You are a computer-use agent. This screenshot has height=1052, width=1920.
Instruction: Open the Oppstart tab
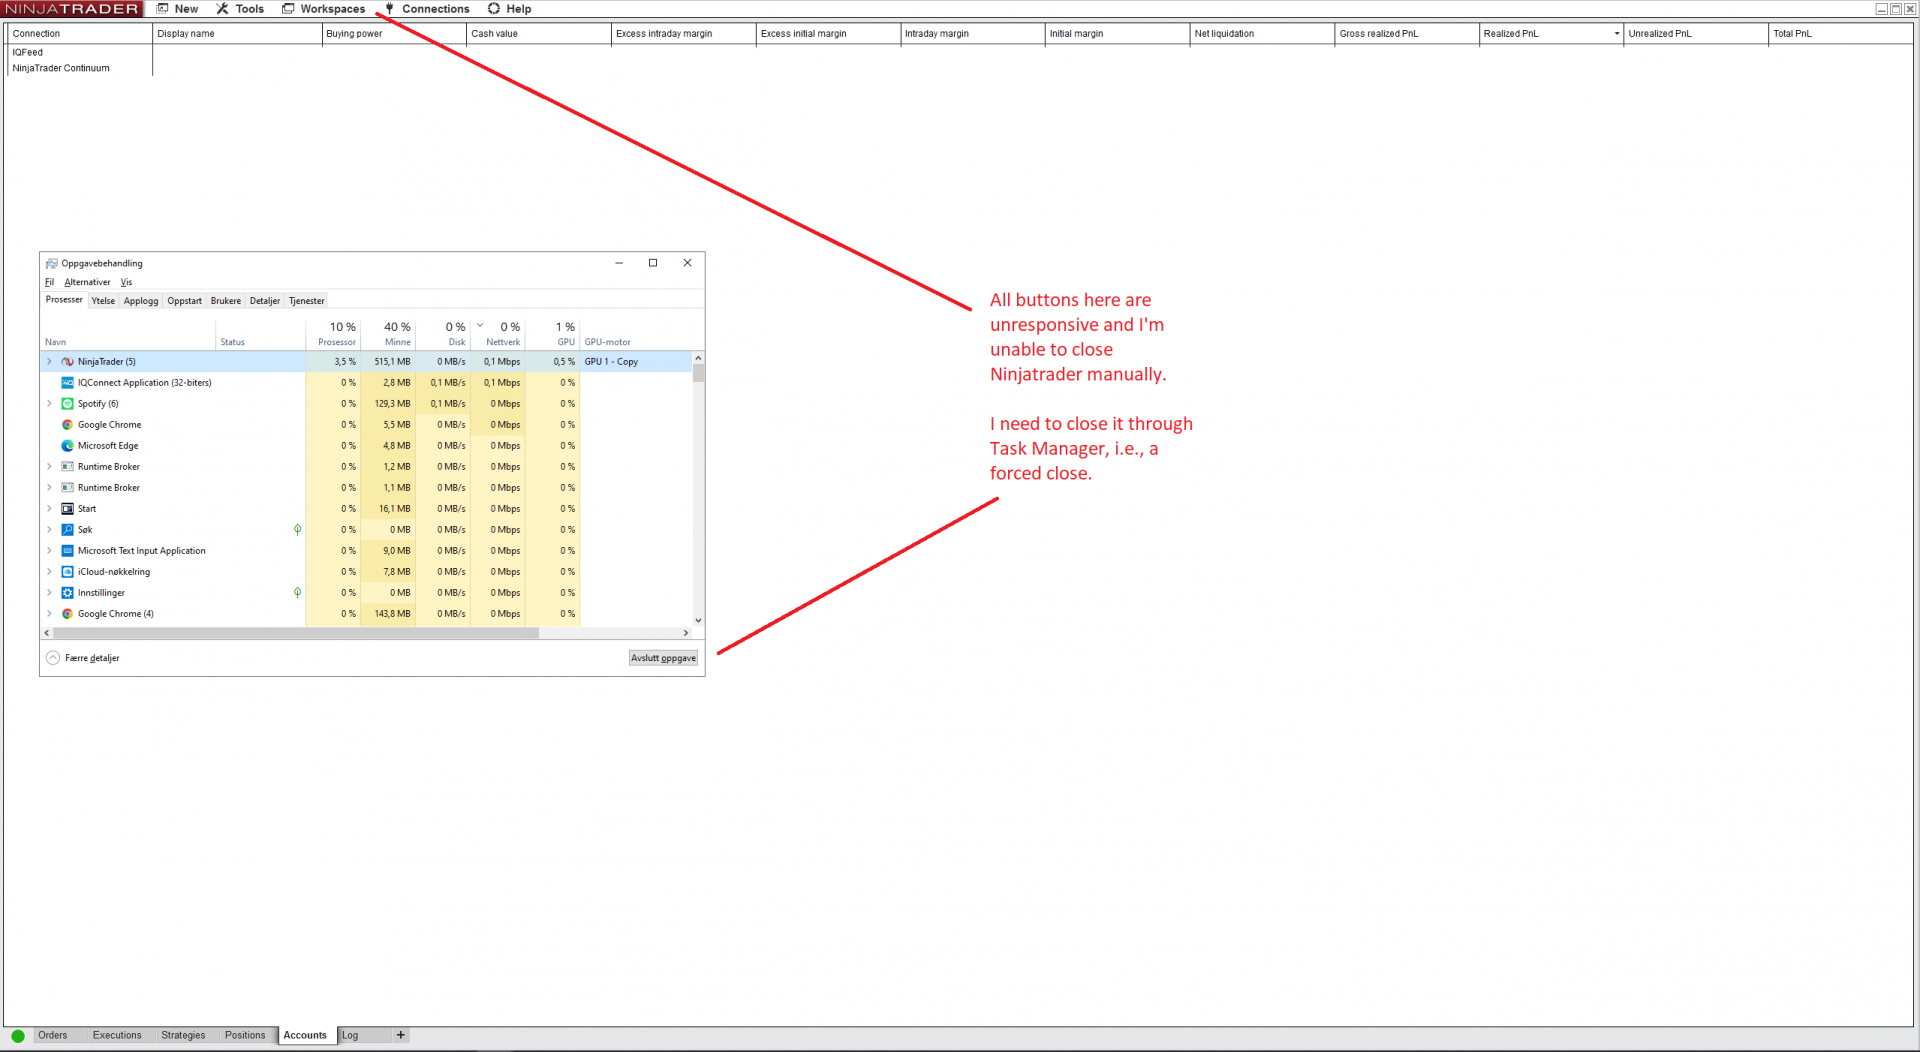[184, 301]
